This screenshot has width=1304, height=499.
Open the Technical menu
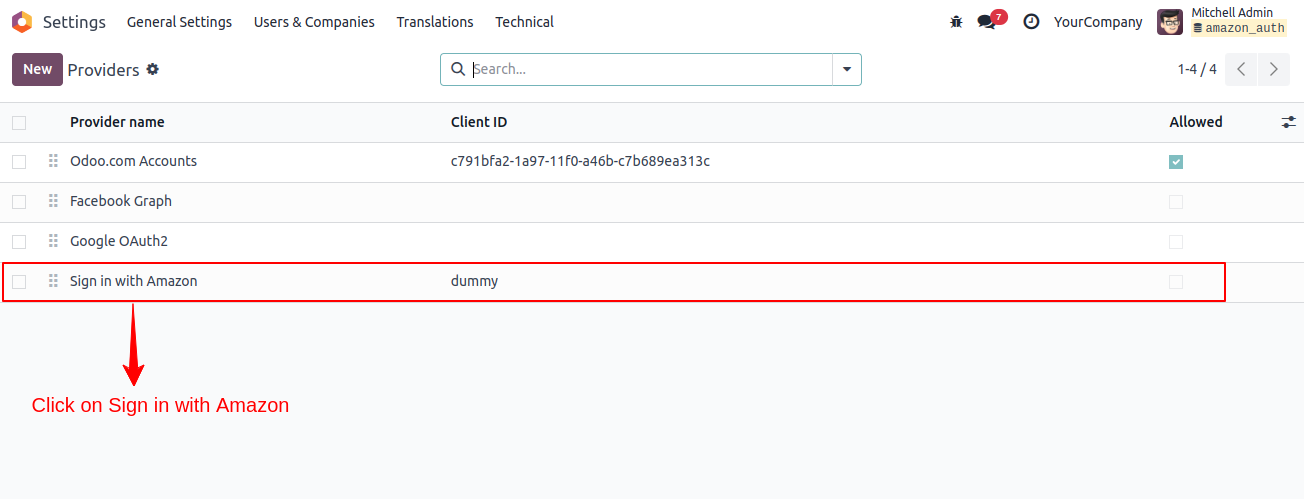(x=524, y=21)
